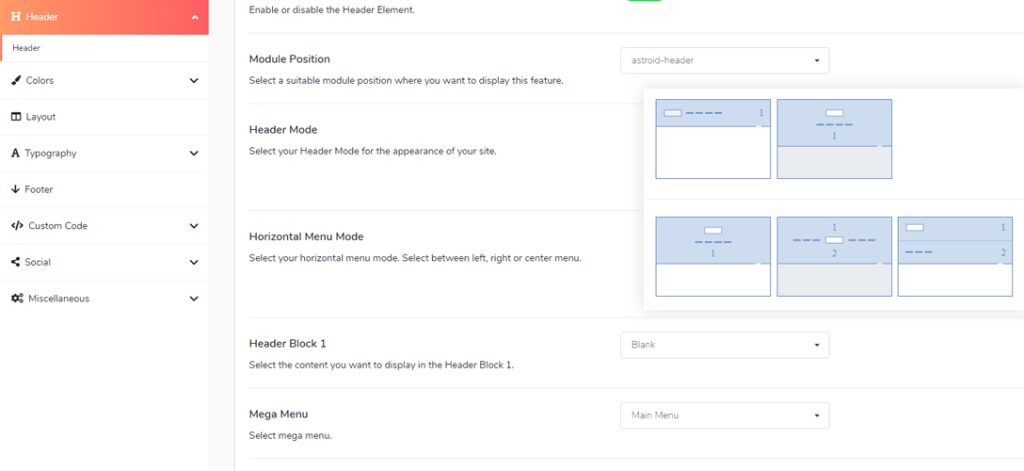The width and height of the screenshot is (1024, 471).
Task: Open the Header Block 1 Blank dropdown
Action: point(725,345)
